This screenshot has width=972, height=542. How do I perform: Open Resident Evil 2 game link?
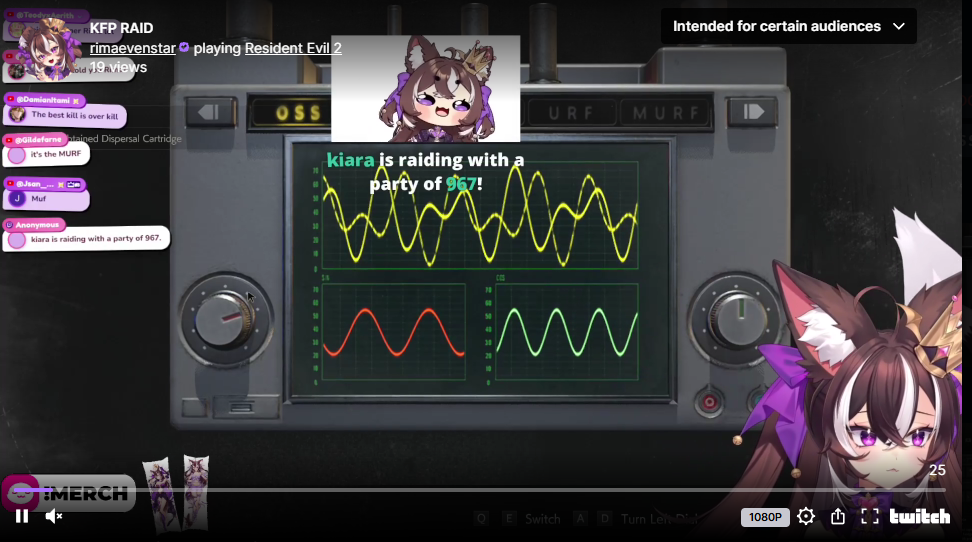point(293,48)
